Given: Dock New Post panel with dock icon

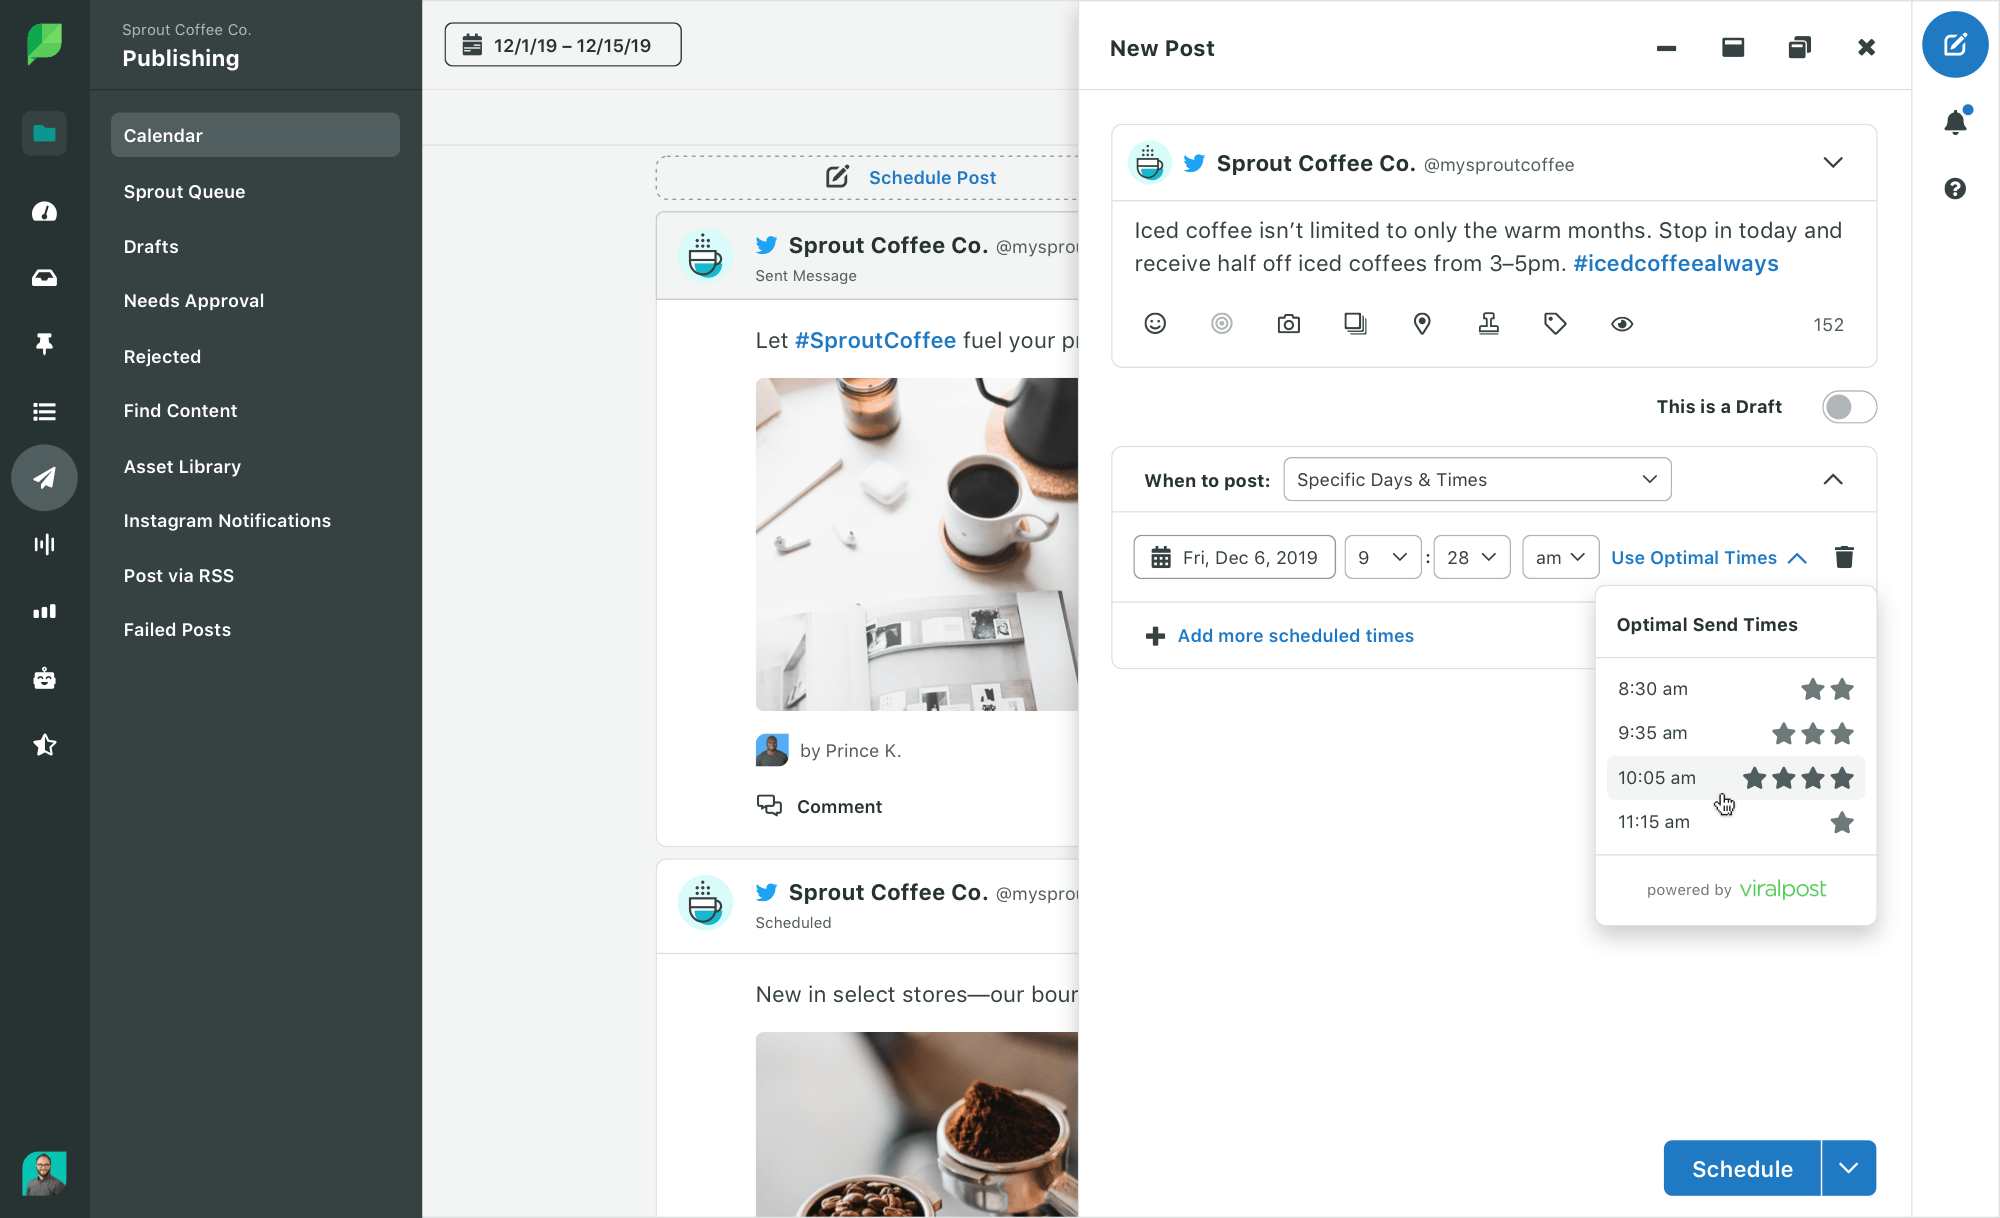Looking at the screenshot, I should [x=1733, y=47].
